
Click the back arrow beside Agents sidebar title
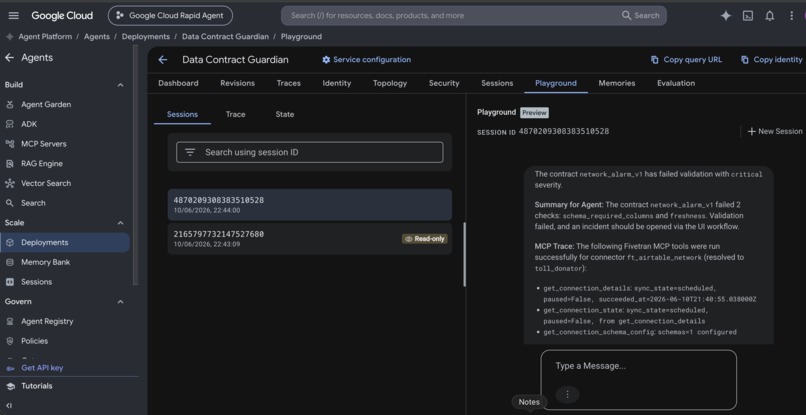(x=9, y=58)
